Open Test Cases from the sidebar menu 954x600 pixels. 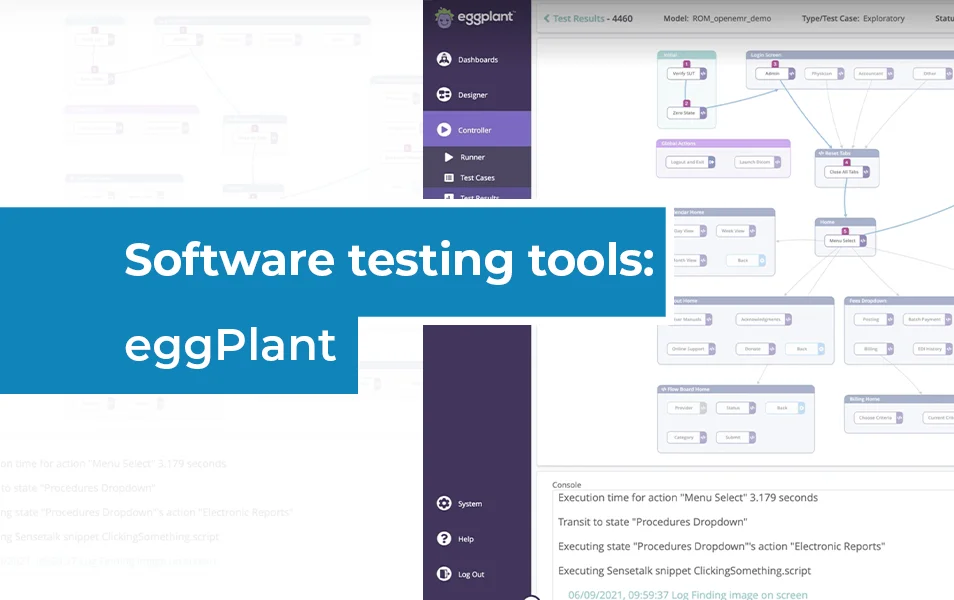click(x=472, y=178)
